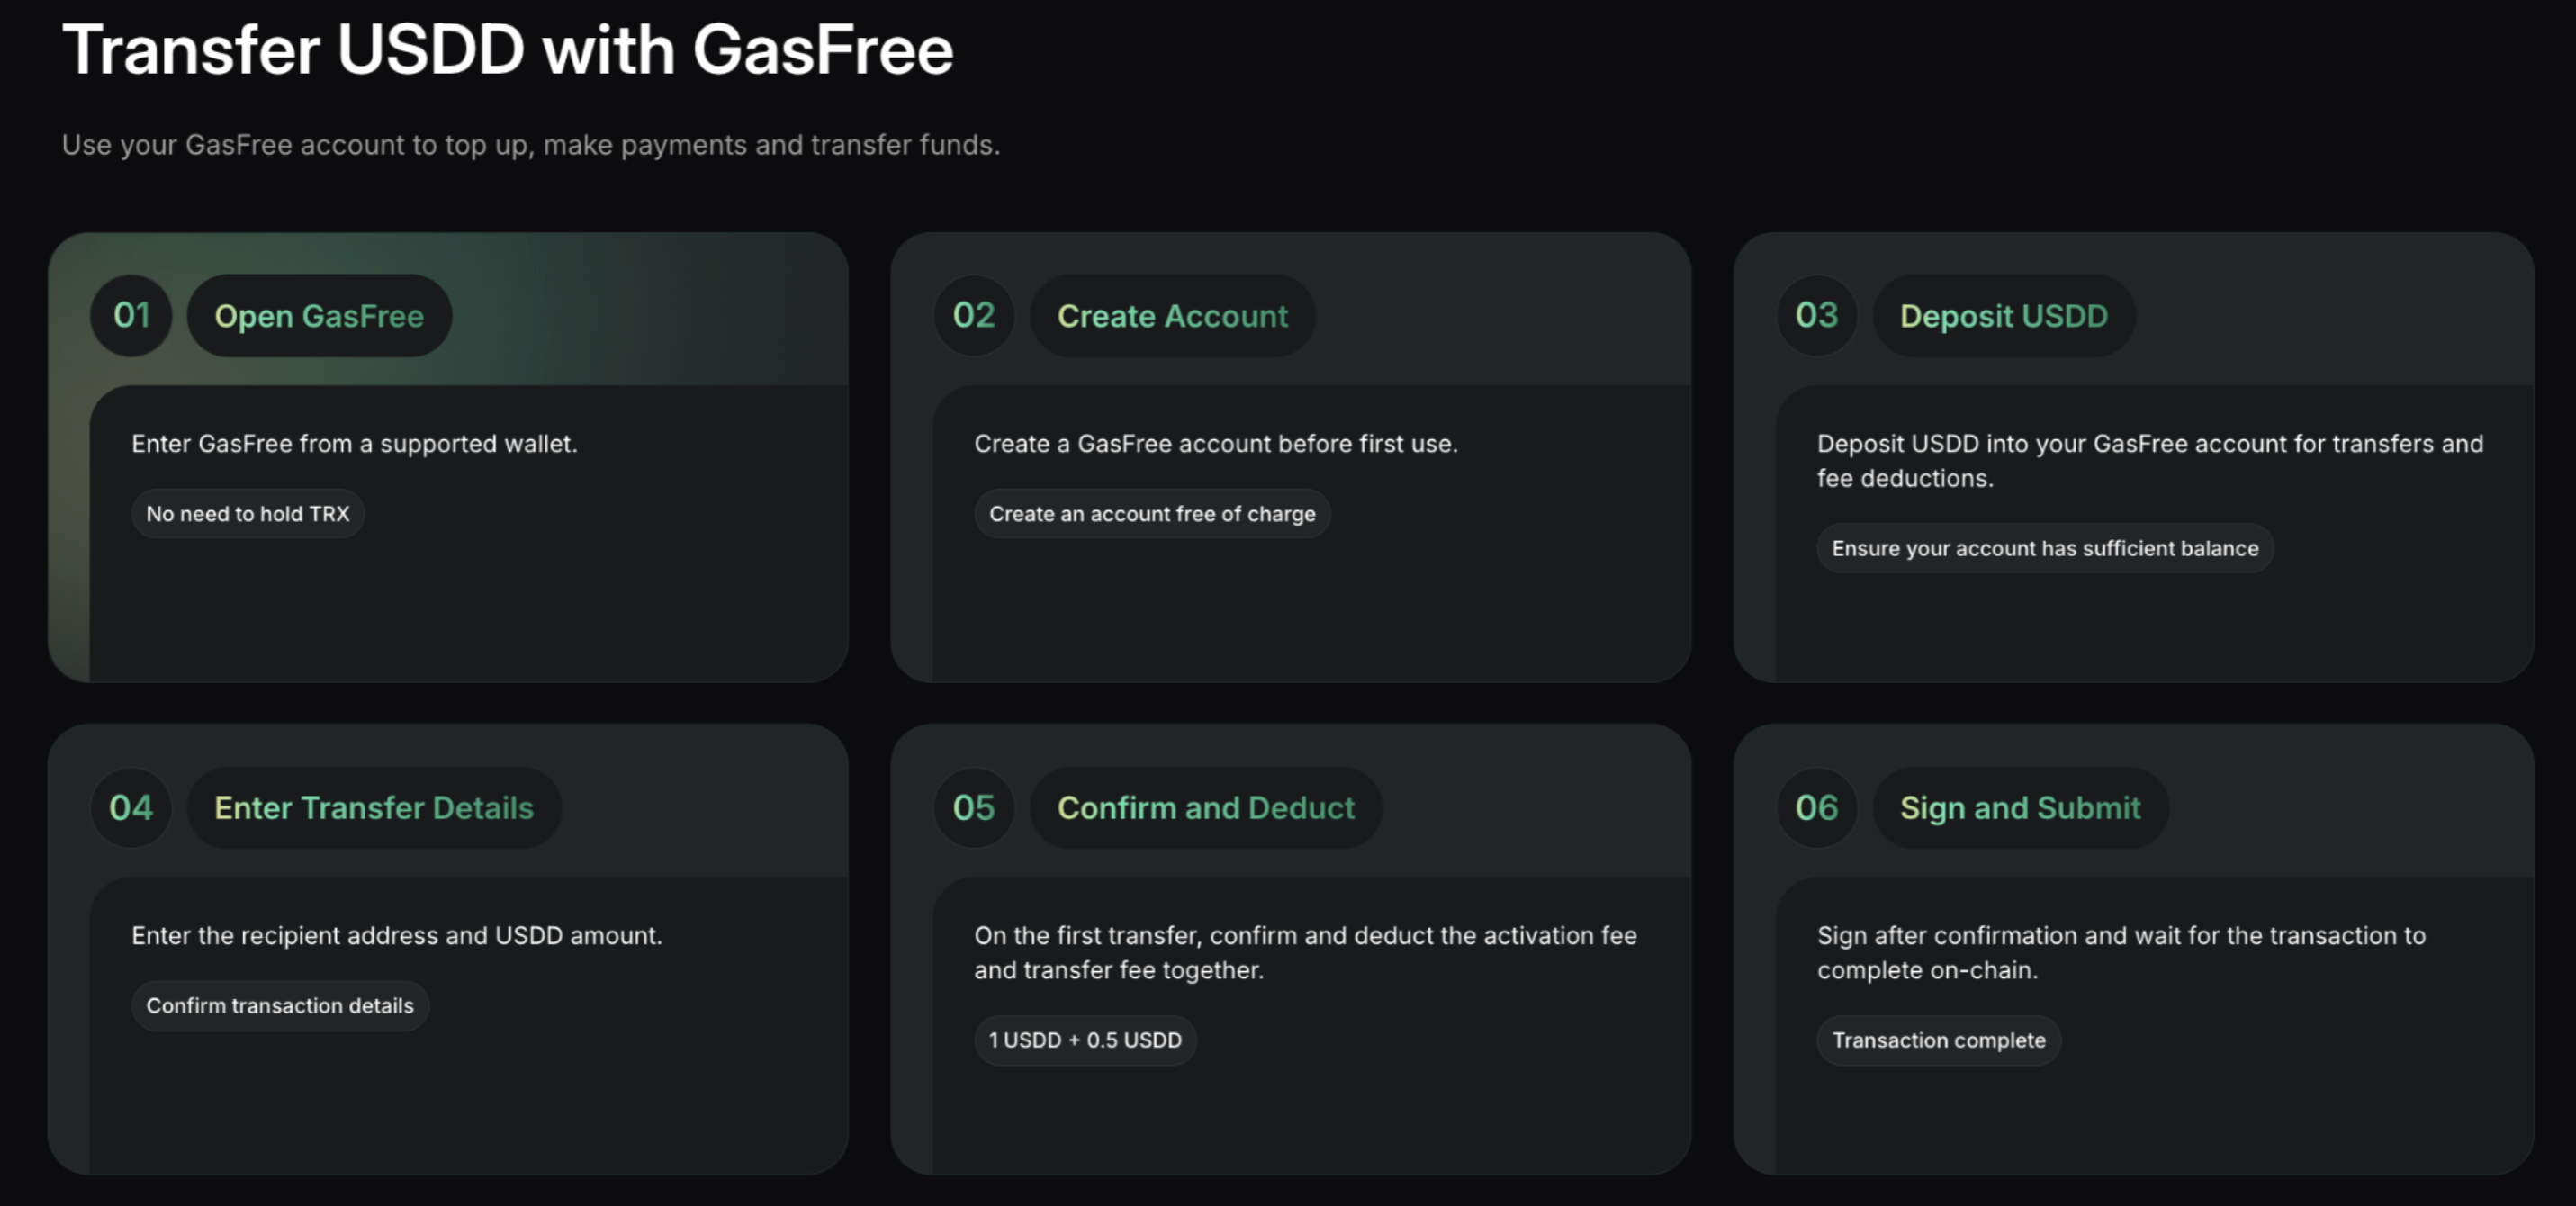This screenshot has width=2576, height=1206.
Task: Click the 'Sign and Submit' step label
Action: 2020,808
